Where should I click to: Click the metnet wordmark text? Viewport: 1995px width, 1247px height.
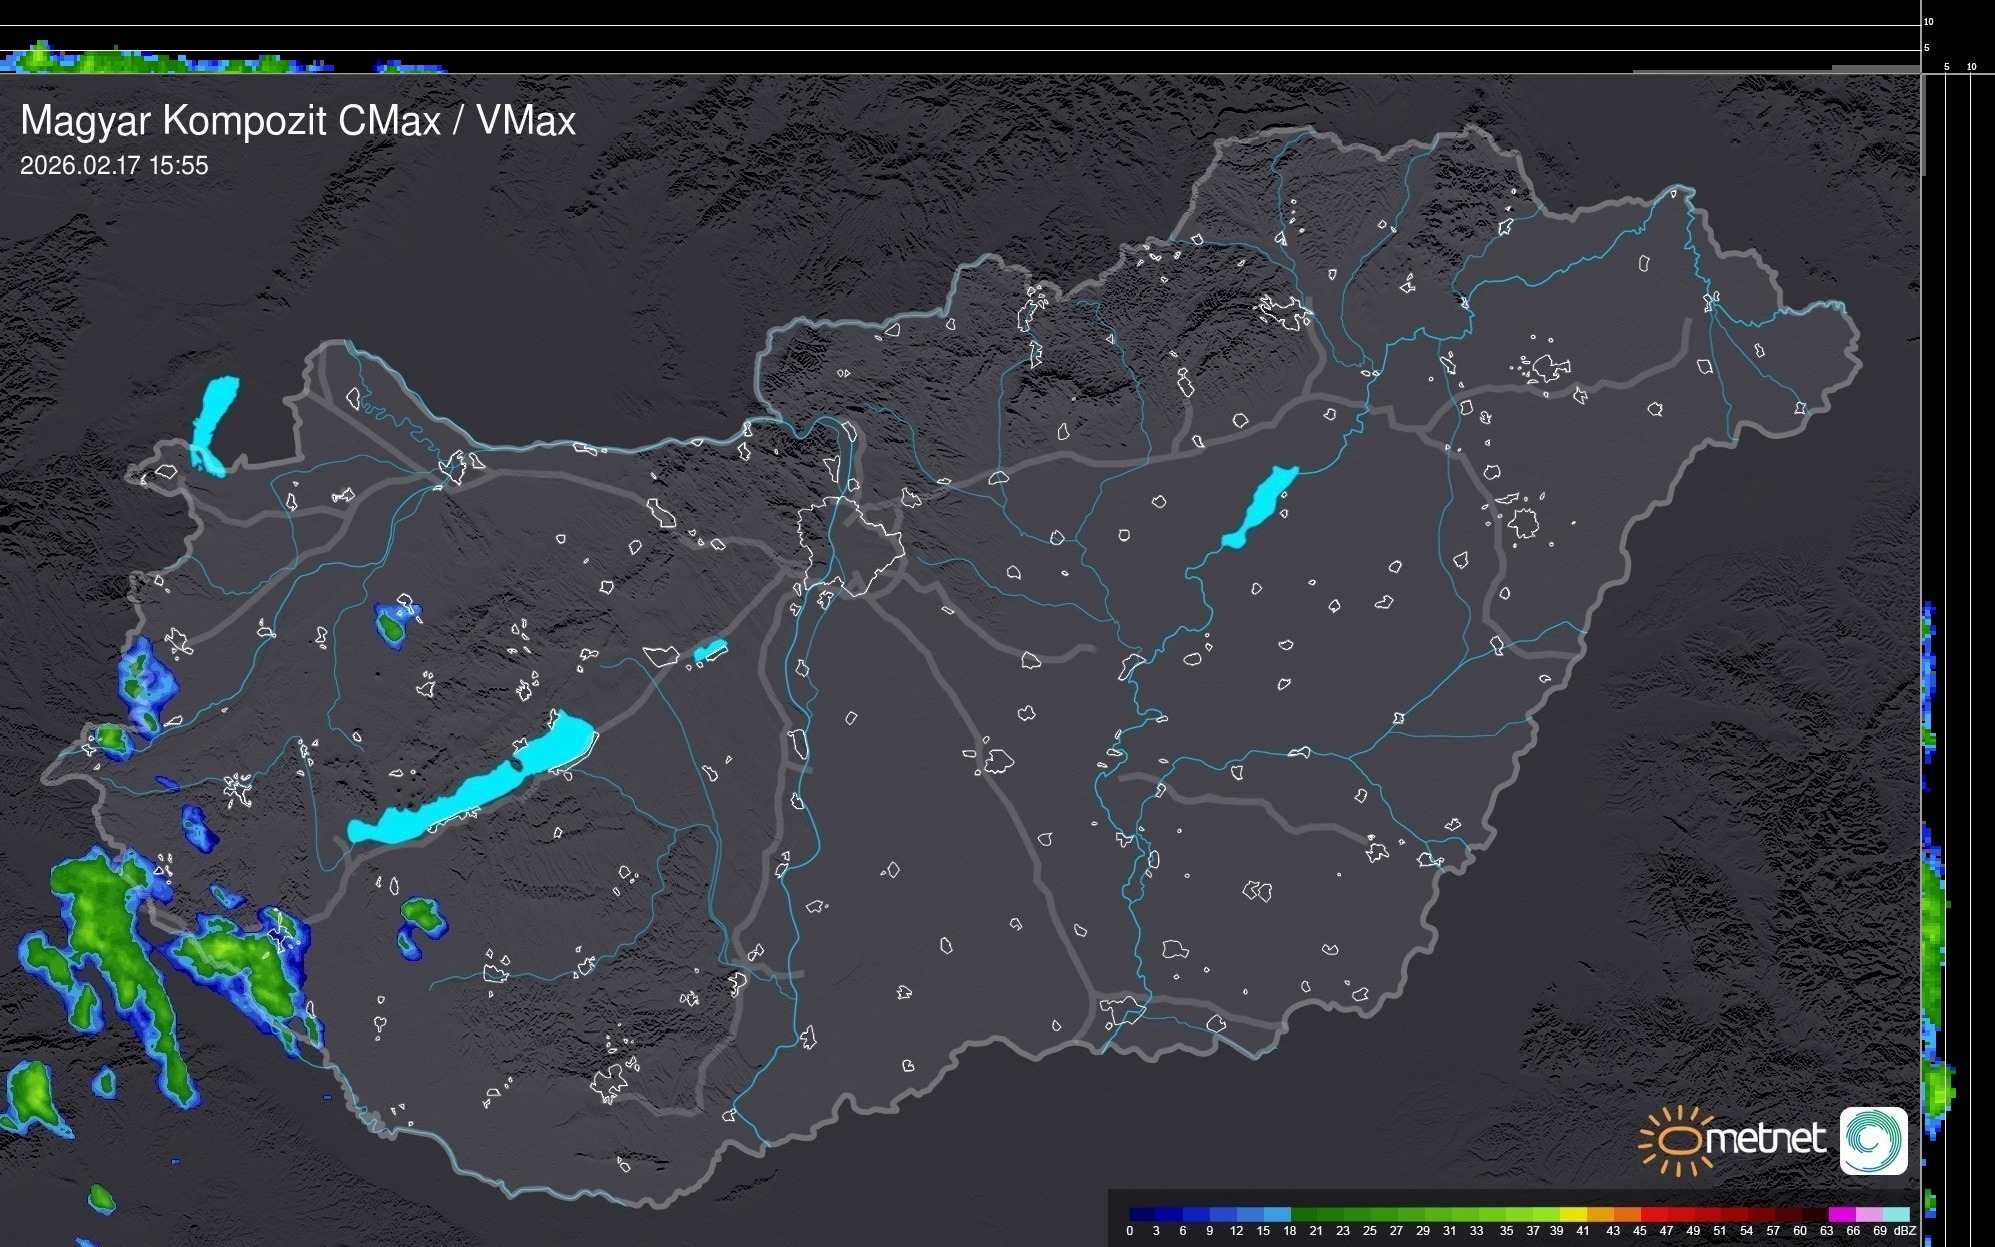click(1766, 1140)
